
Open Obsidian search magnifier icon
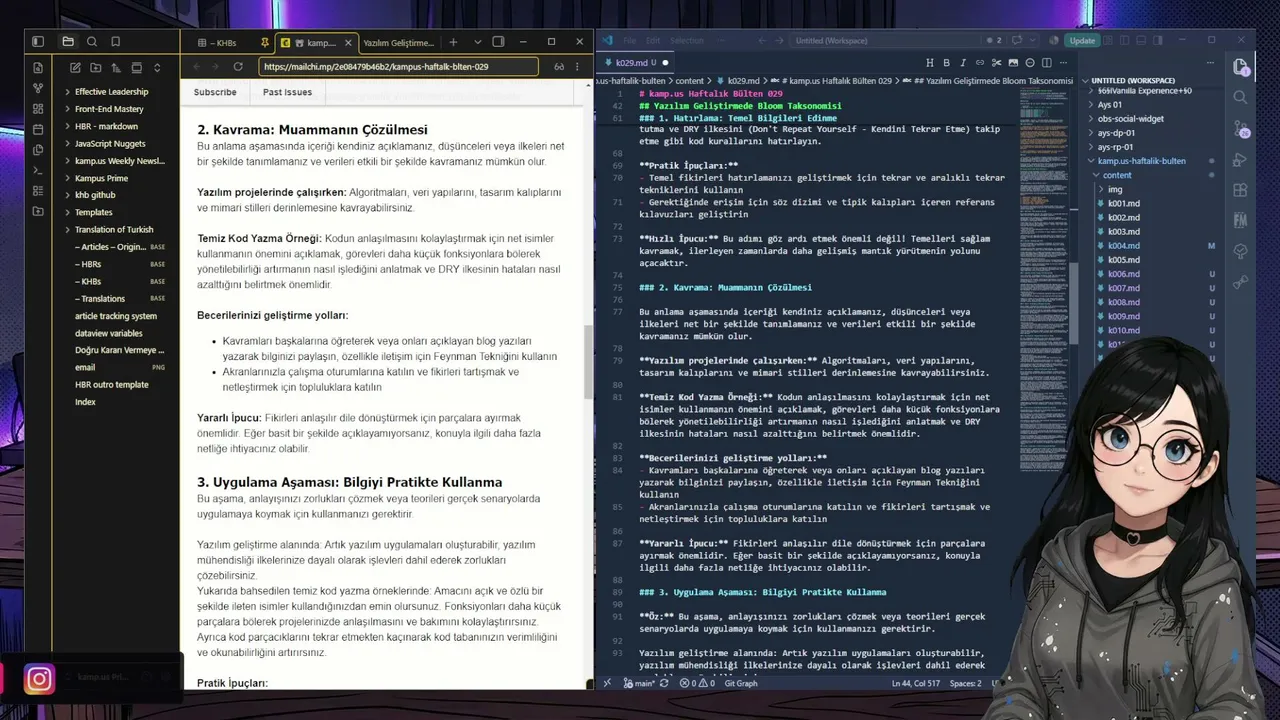click(92, 42)
